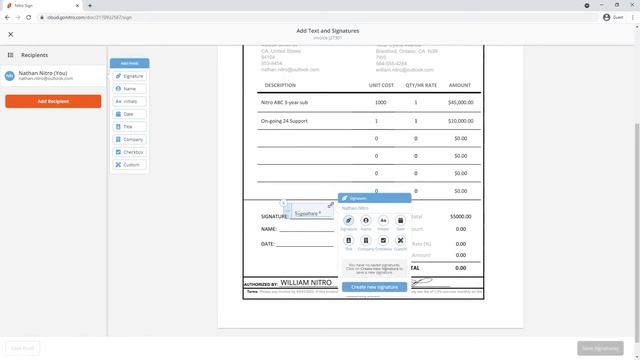Select Initials type icon in field popup
This screenshot has width=640, height=360.
tap(383, 220)
